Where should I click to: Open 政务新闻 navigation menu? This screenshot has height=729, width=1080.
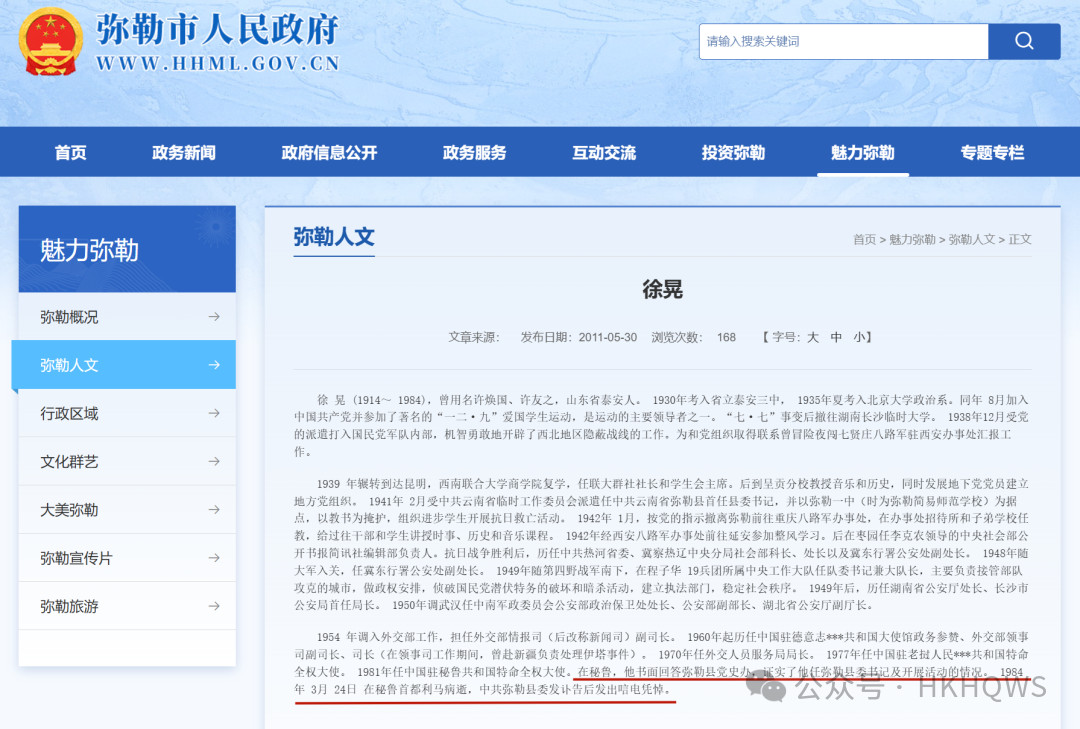coord(183,153)
